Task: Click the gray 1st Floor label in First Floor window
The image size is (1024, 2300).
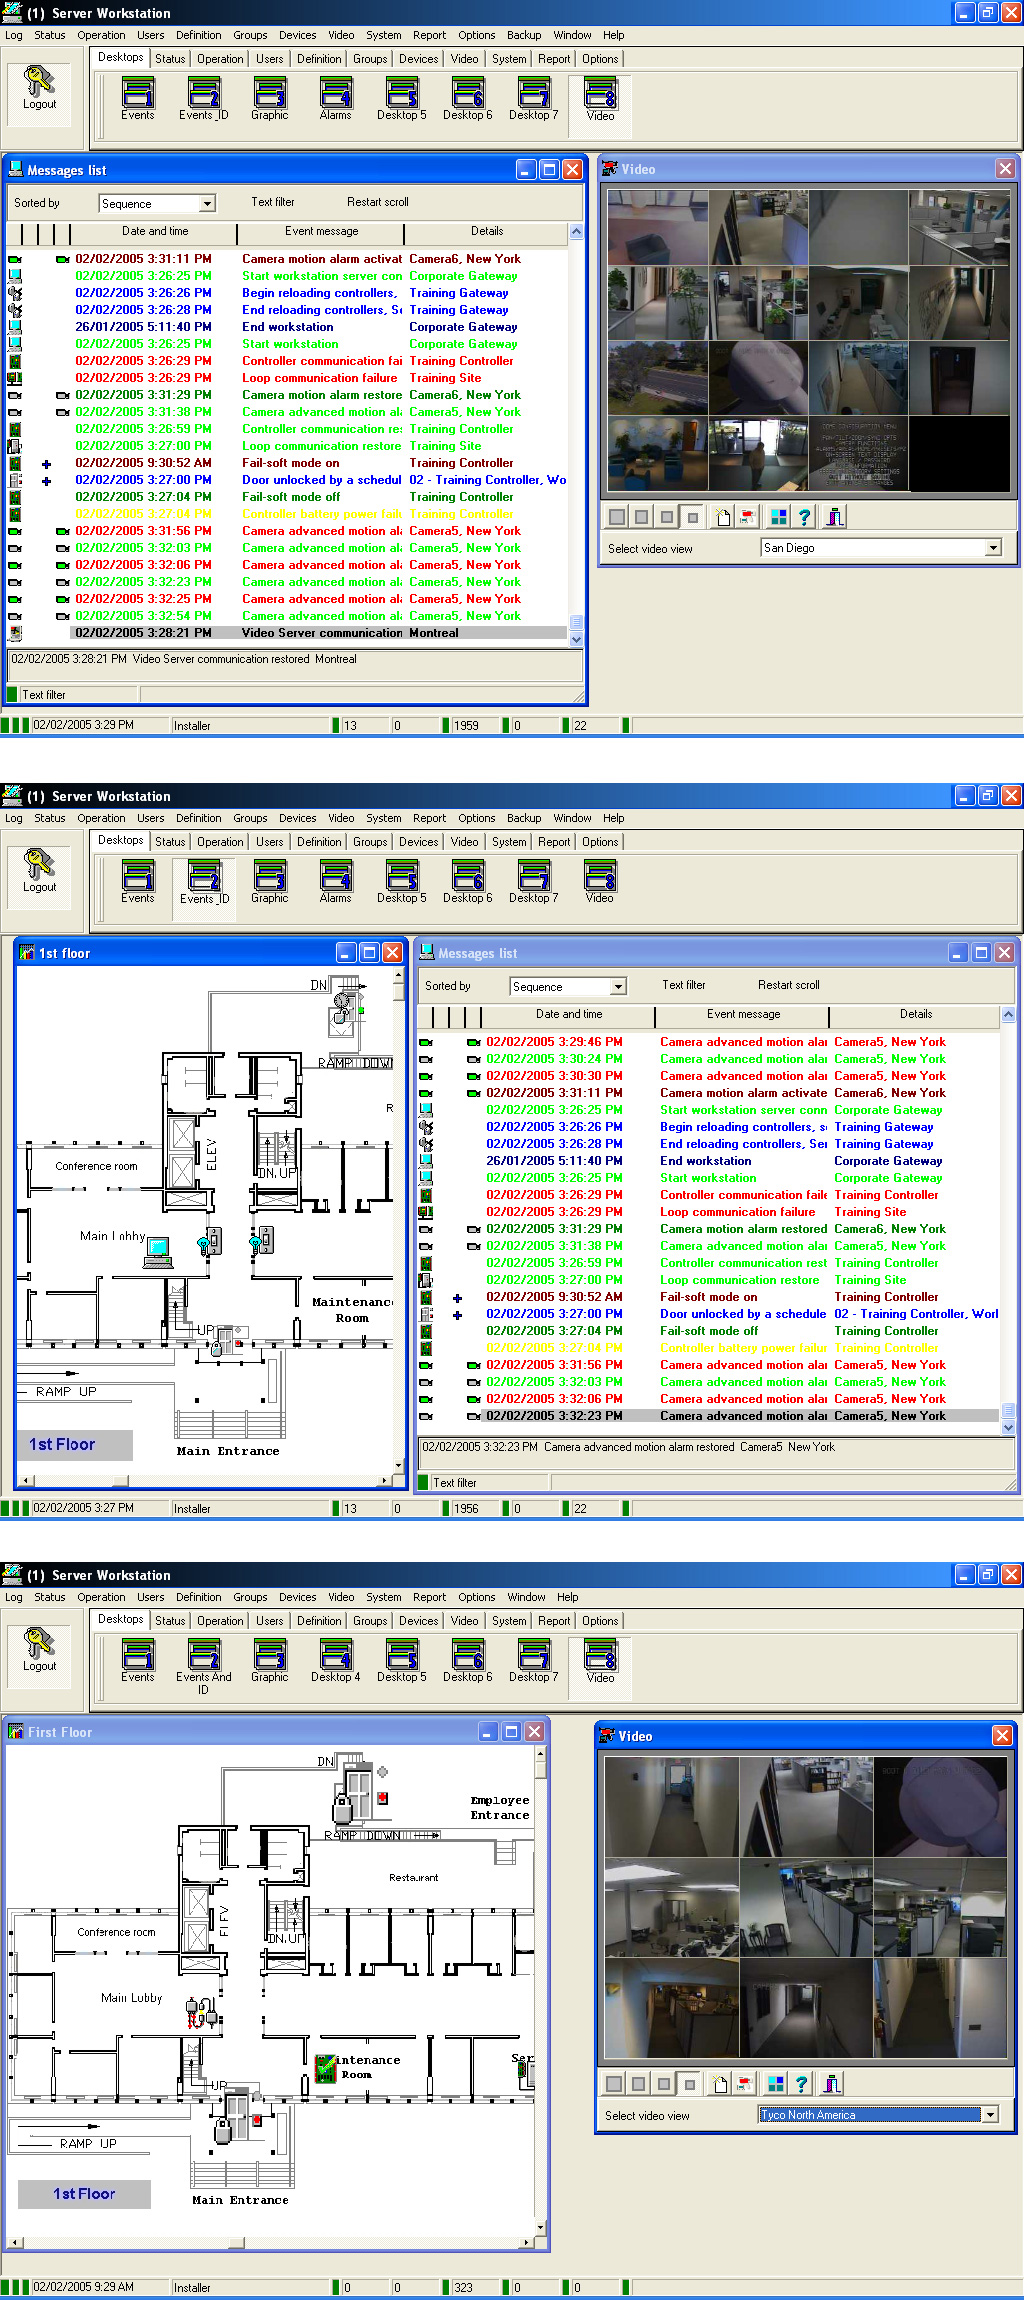Action: (84, 2194)
